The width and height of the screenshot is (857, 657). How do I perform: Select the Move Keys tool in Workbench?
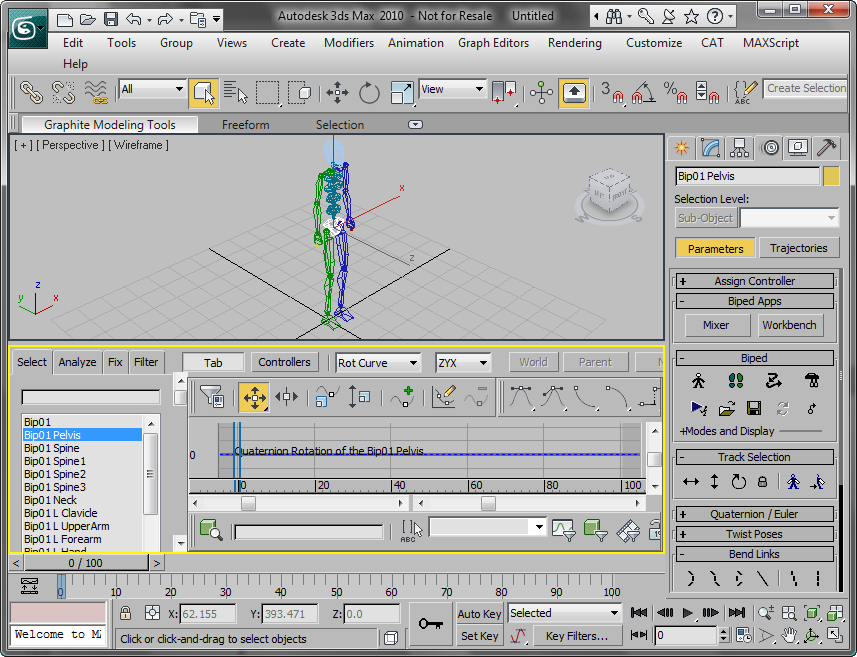(x=254, y=396)
